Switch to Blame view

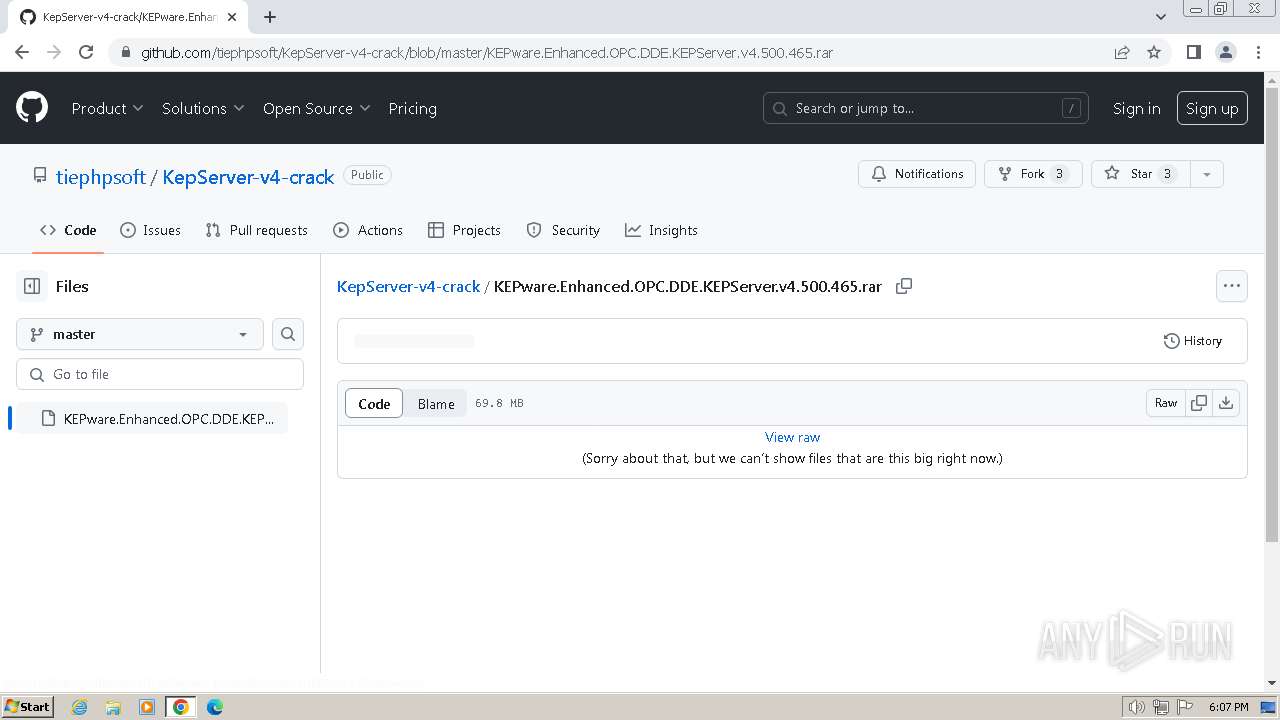(x=436, y=403)
